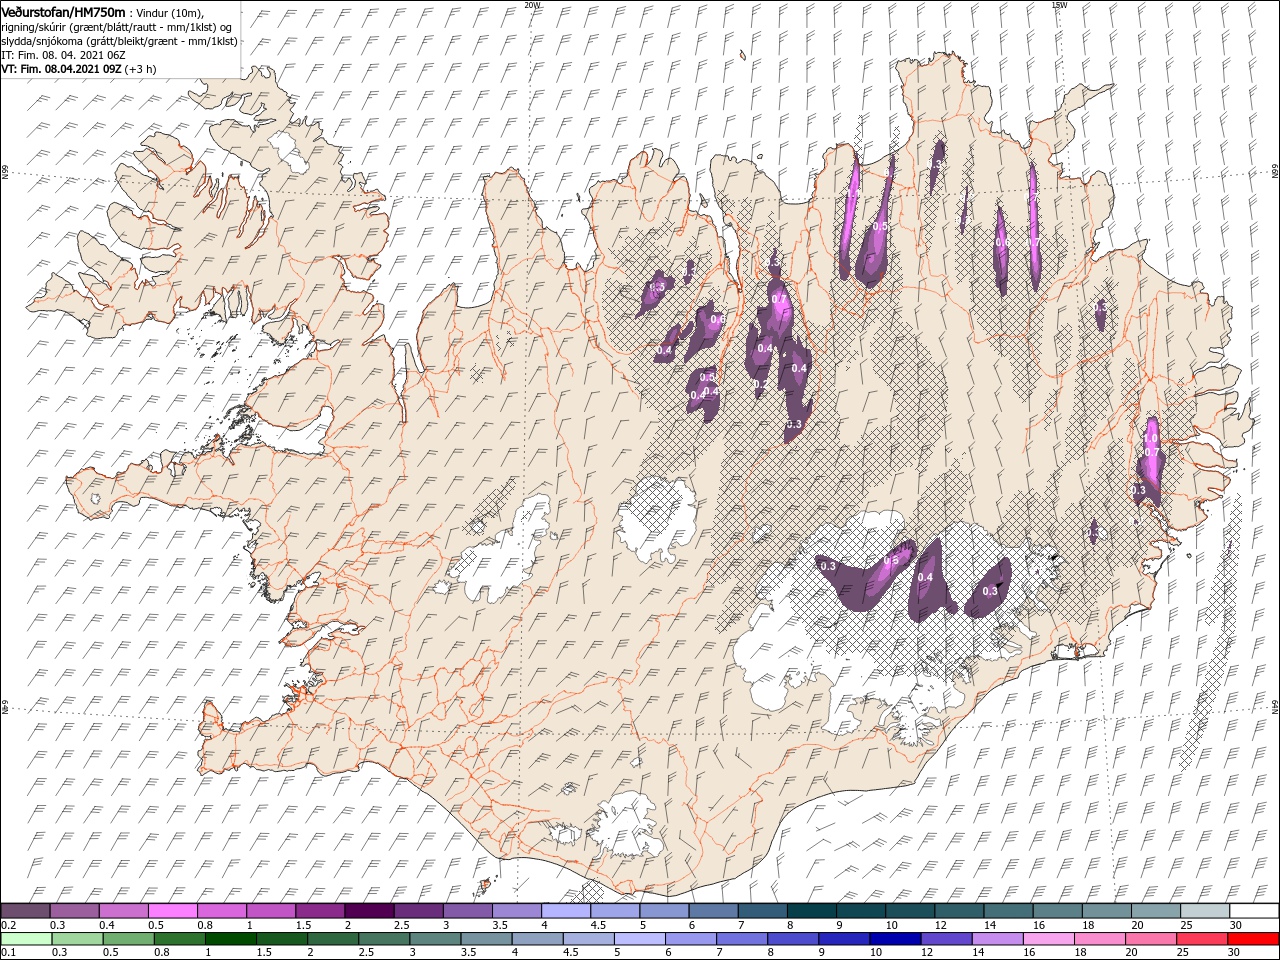
Task: Select the deep navy 10–12 swatch, lower row
Action: pos(896,939)
